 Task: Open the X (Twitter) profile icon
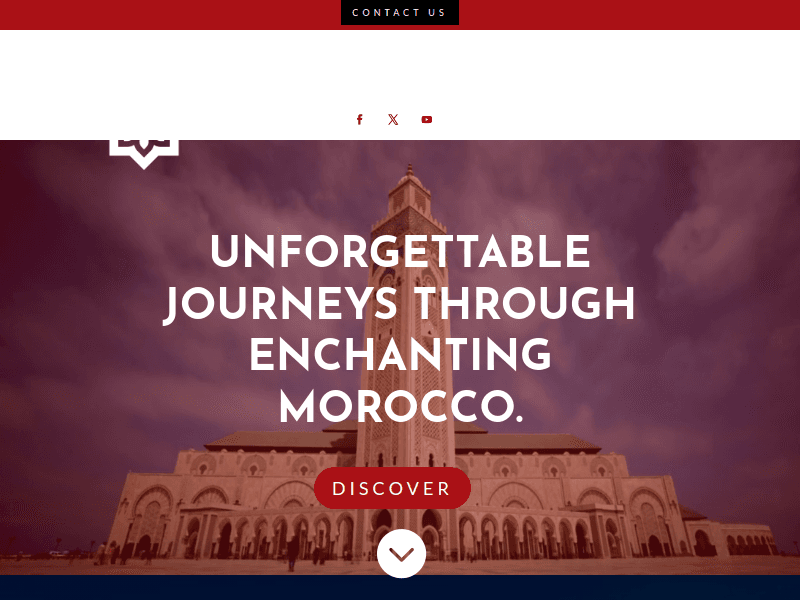point(393,119)
